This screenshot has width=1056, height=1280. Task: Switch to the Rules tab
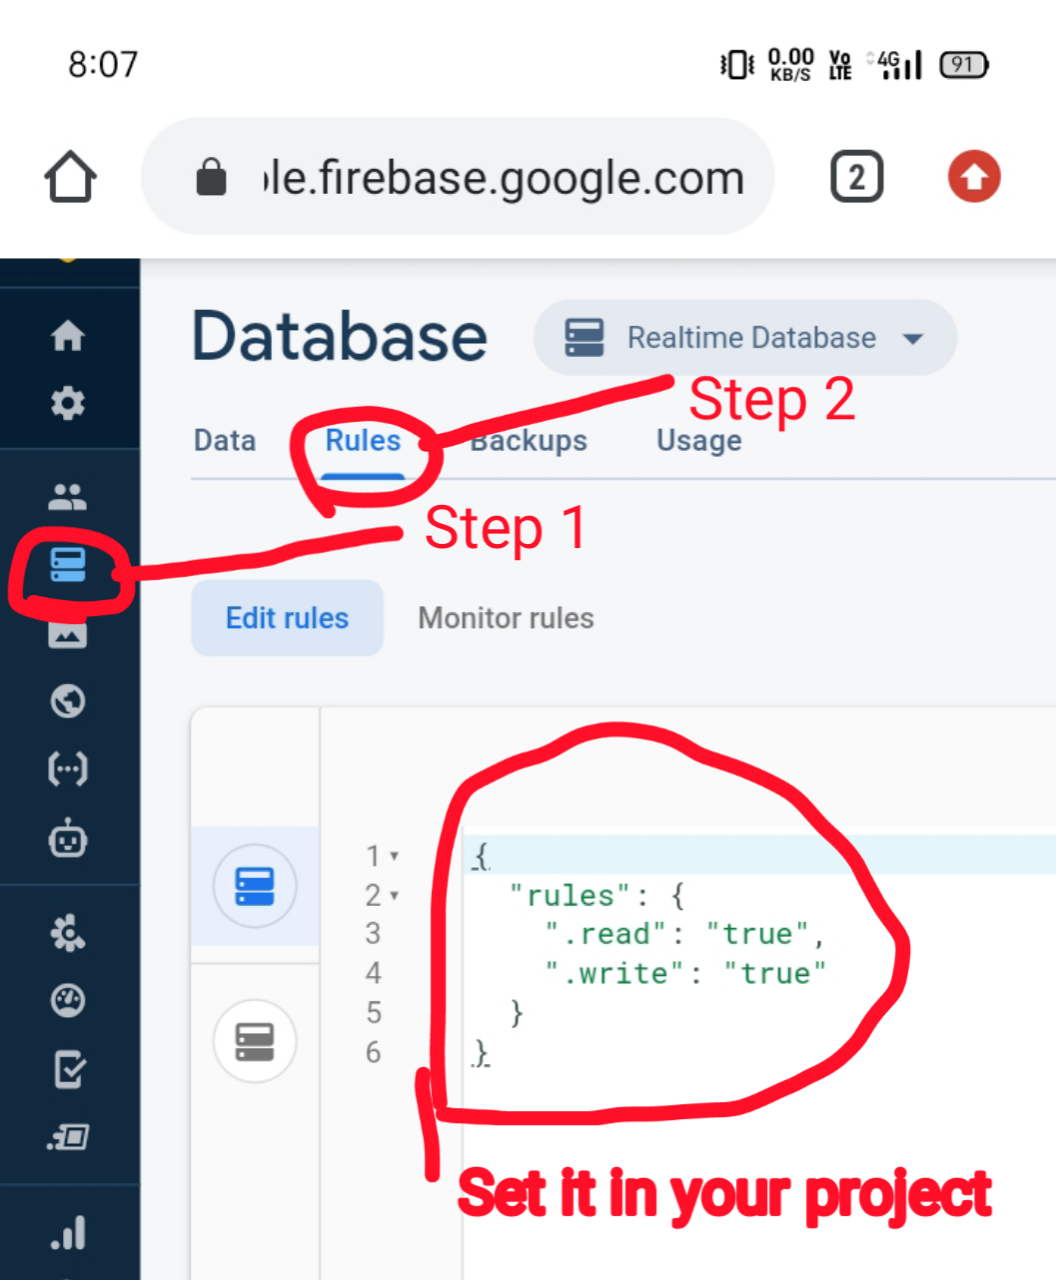click(x=363, y=441)
